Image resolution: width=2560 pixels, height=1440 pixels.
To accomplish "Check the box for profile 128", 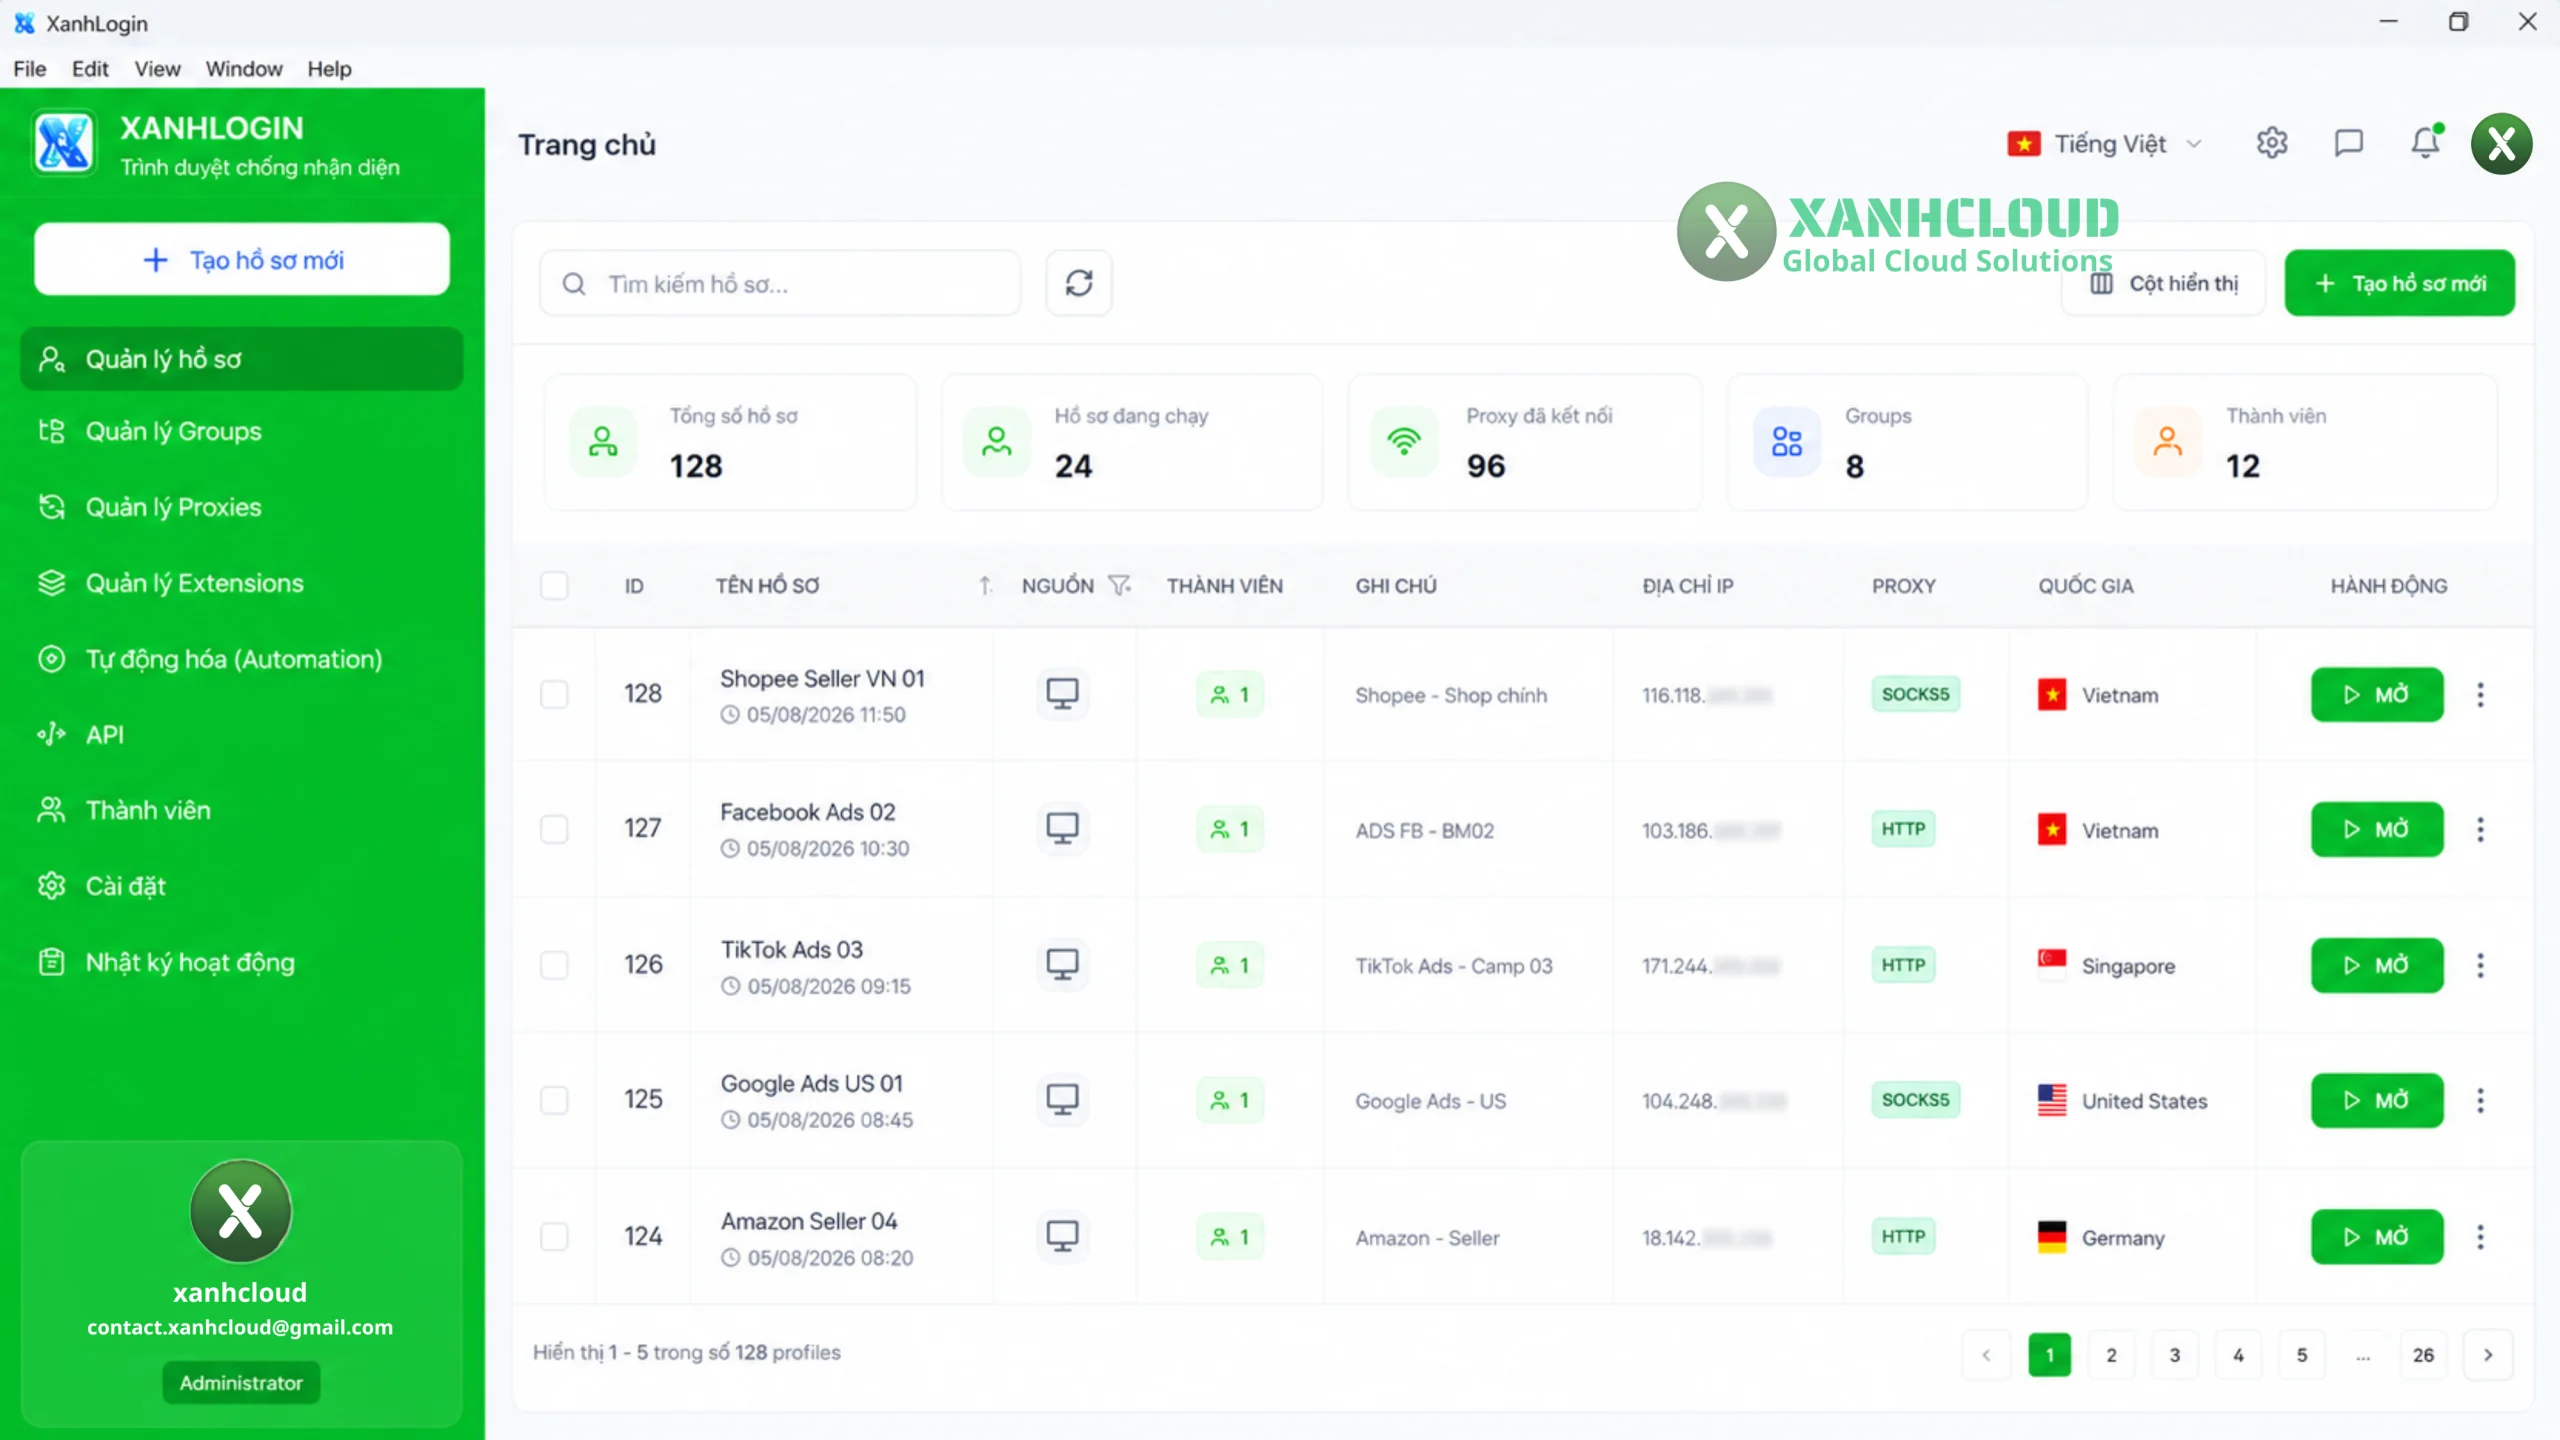I will 554,694.
